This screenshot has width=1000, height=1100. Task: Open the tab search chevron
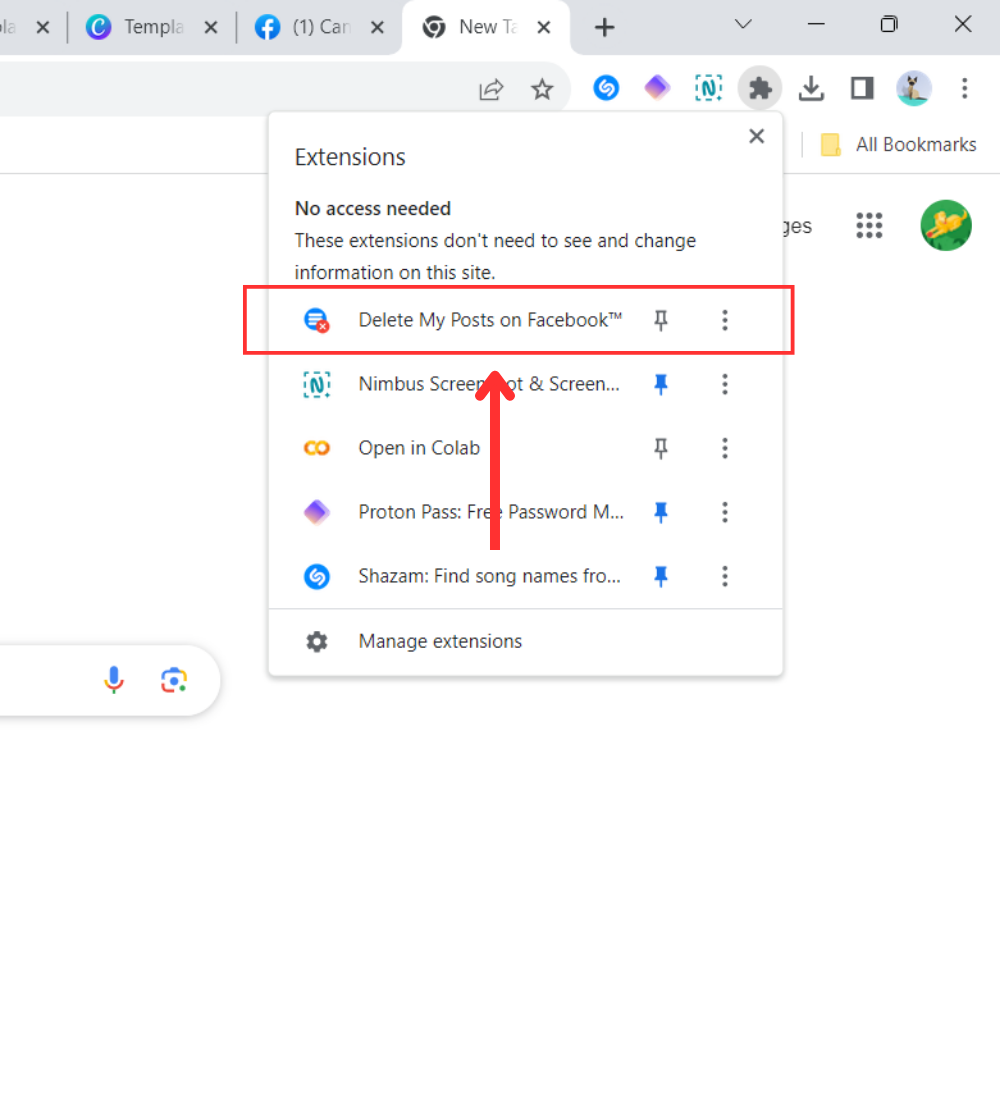click(x=743, y=25)
